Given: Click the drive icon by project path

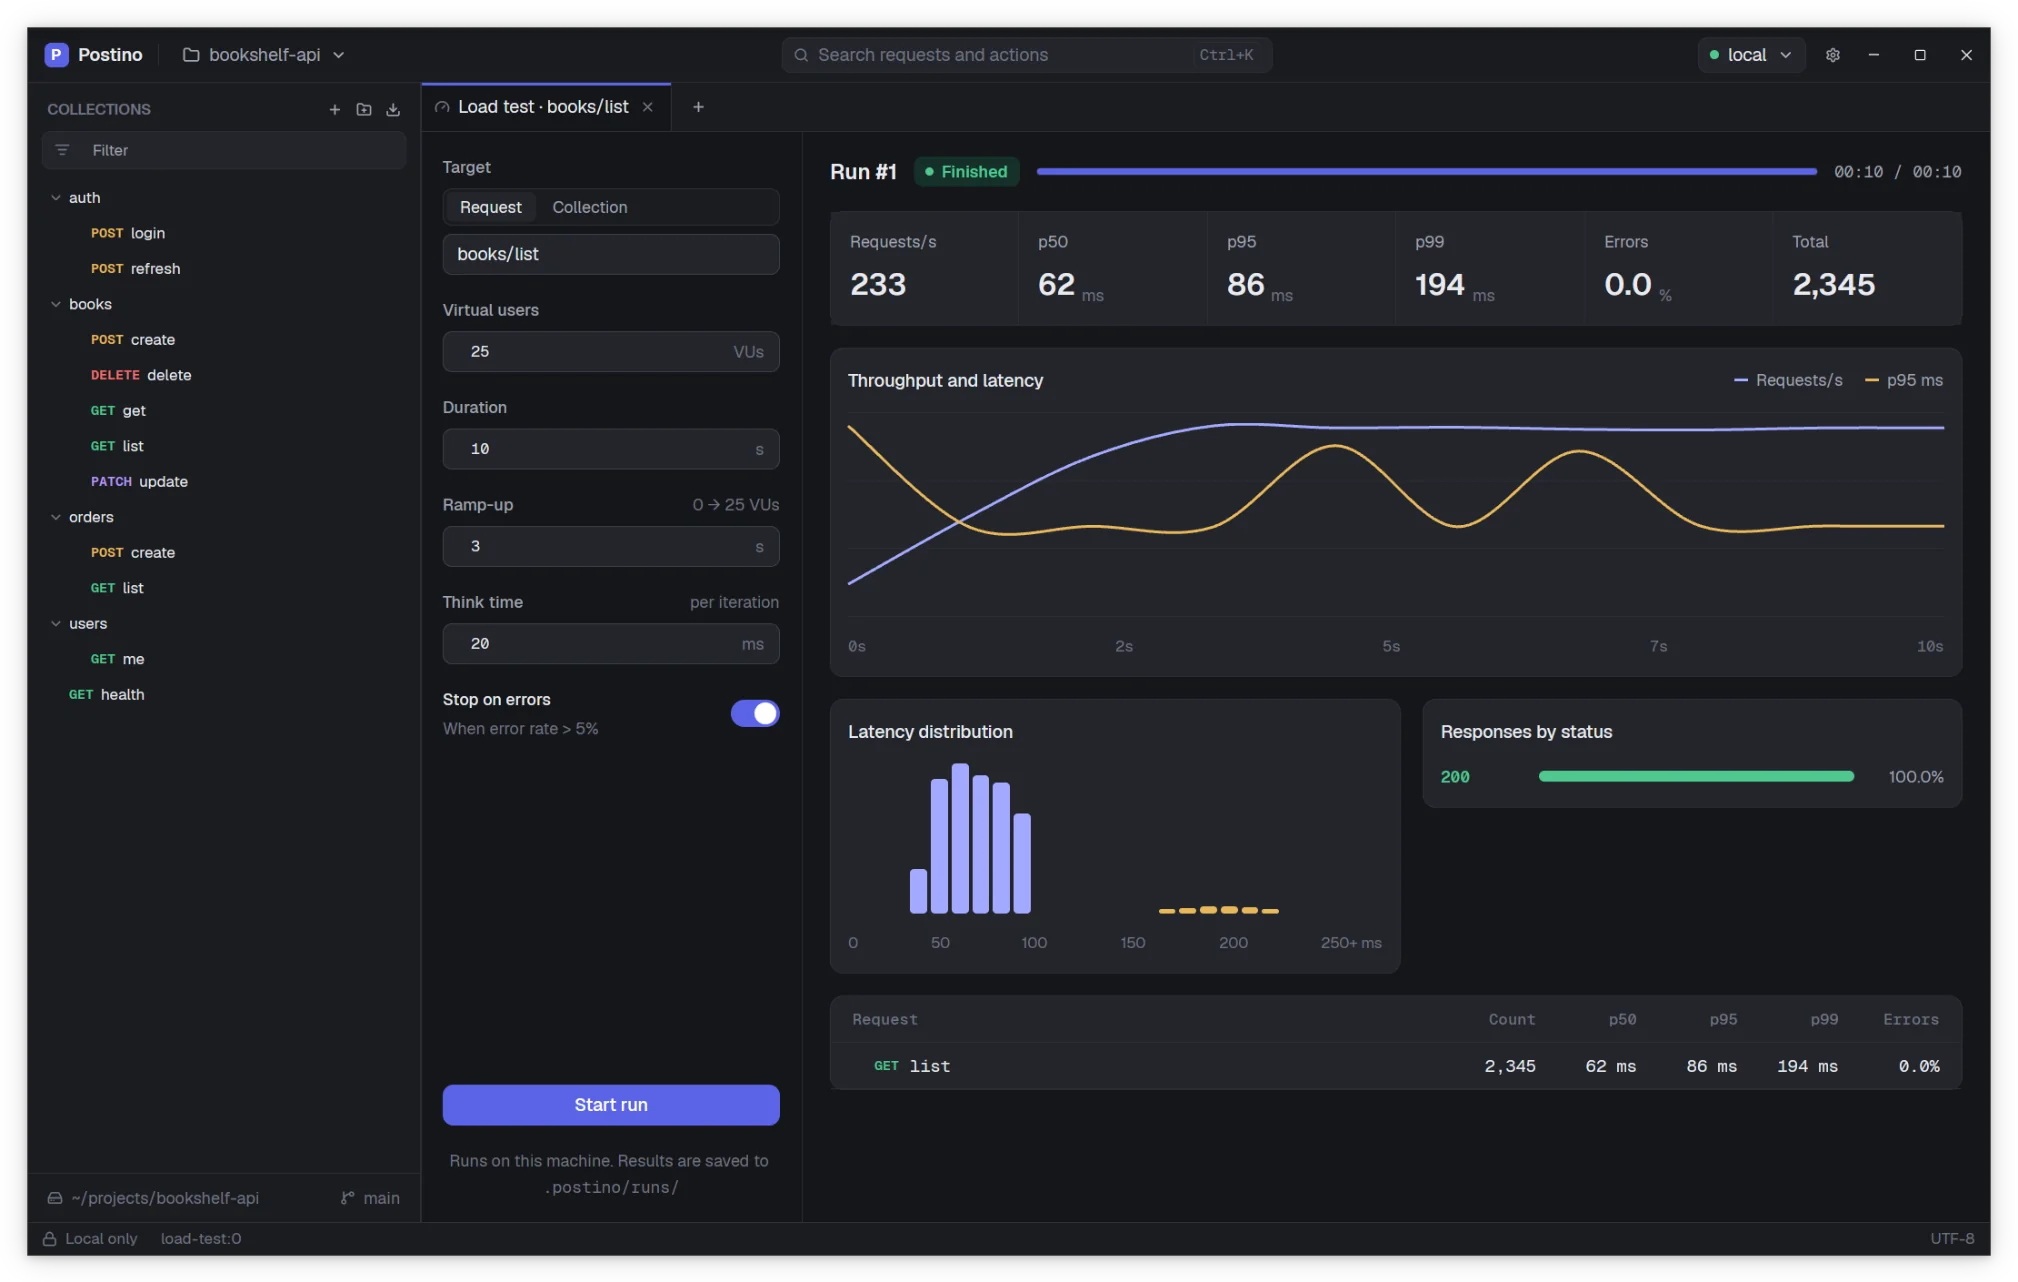Looking at the screenshot, I should click(55, 1198).
